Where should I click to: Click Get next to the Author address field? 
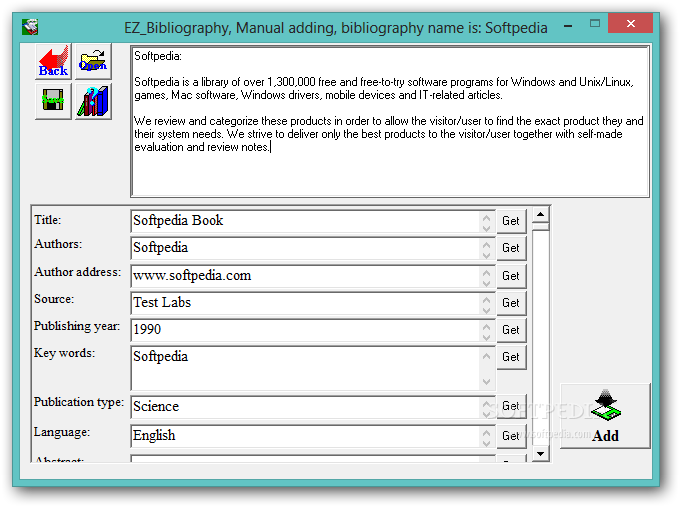(511, 276)
